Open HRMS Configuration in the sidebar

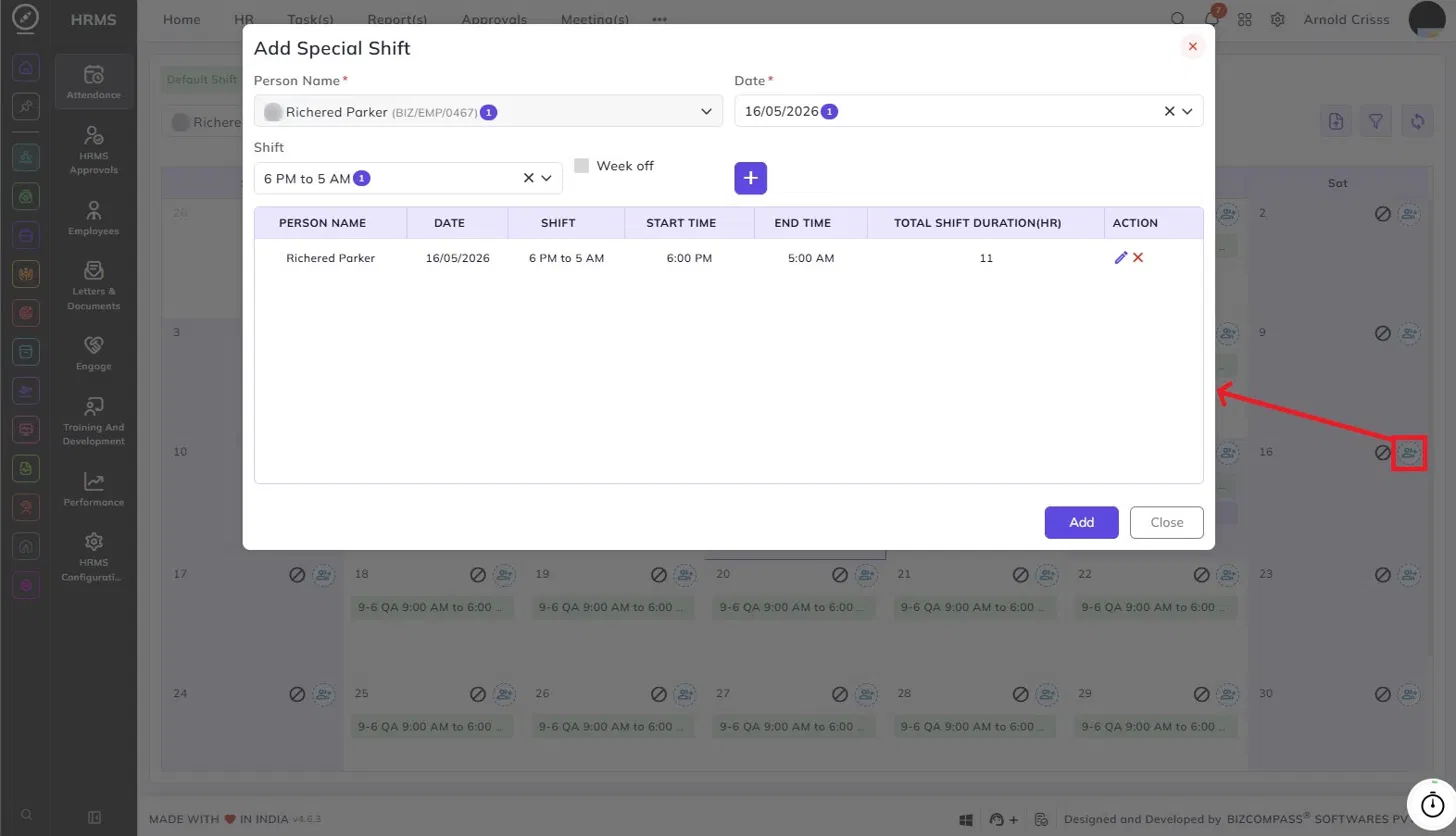(94, 557)
